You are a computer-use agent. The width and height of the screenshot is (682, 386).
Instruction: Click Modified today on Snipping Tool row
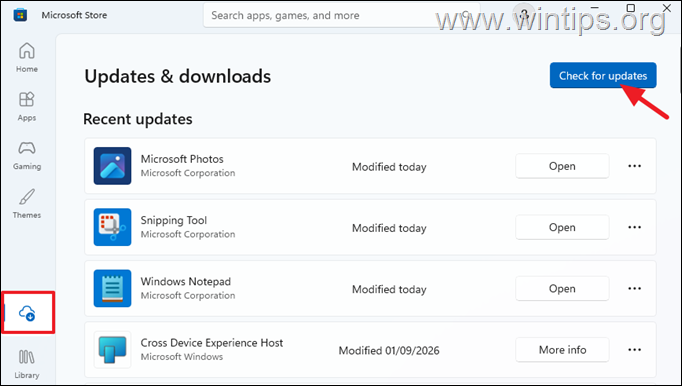pos(389,228)
